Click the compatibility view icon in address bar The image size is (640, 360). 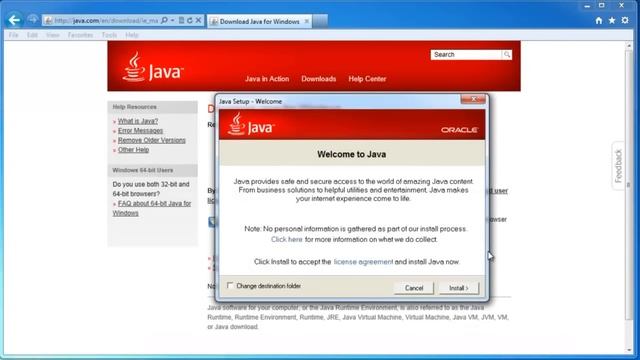click(x=182, y=20)
